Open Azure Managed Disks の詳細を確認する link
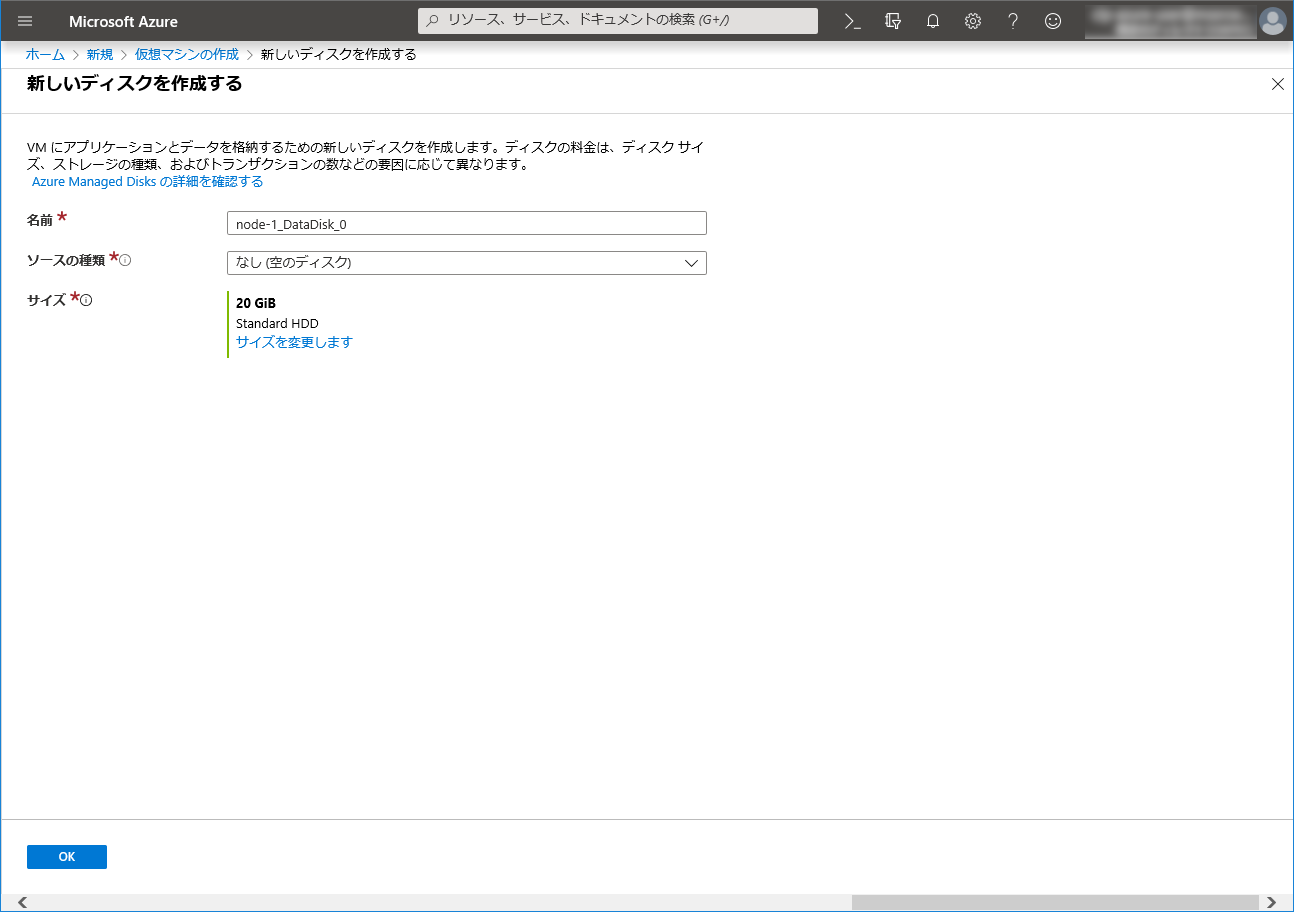This screenshot has width=1294, height=912. click(x=148, y=182)
